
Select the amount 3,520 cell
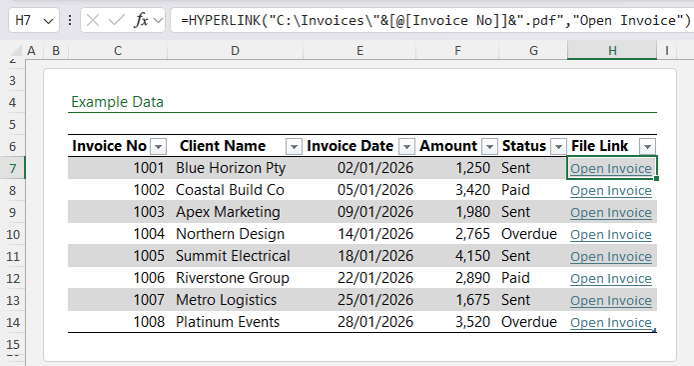click(x=458, y=322)
